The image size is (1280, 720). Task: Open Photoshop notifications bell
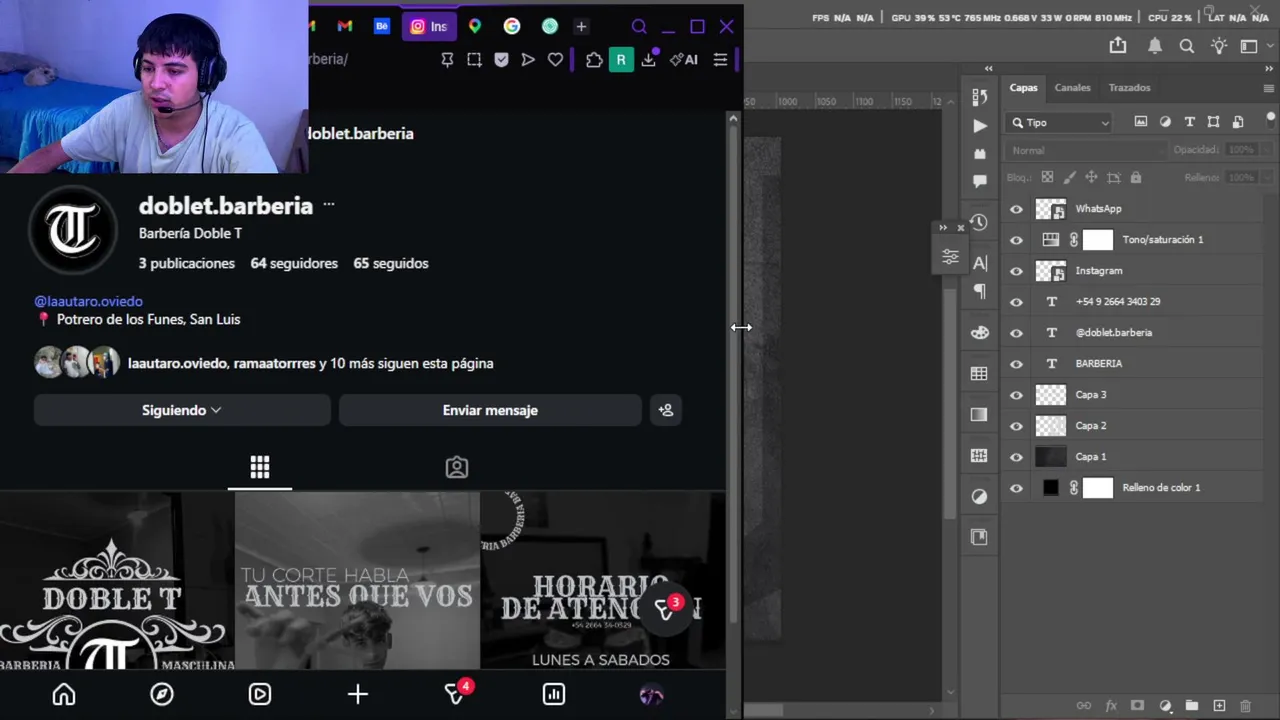(1154, 45)
